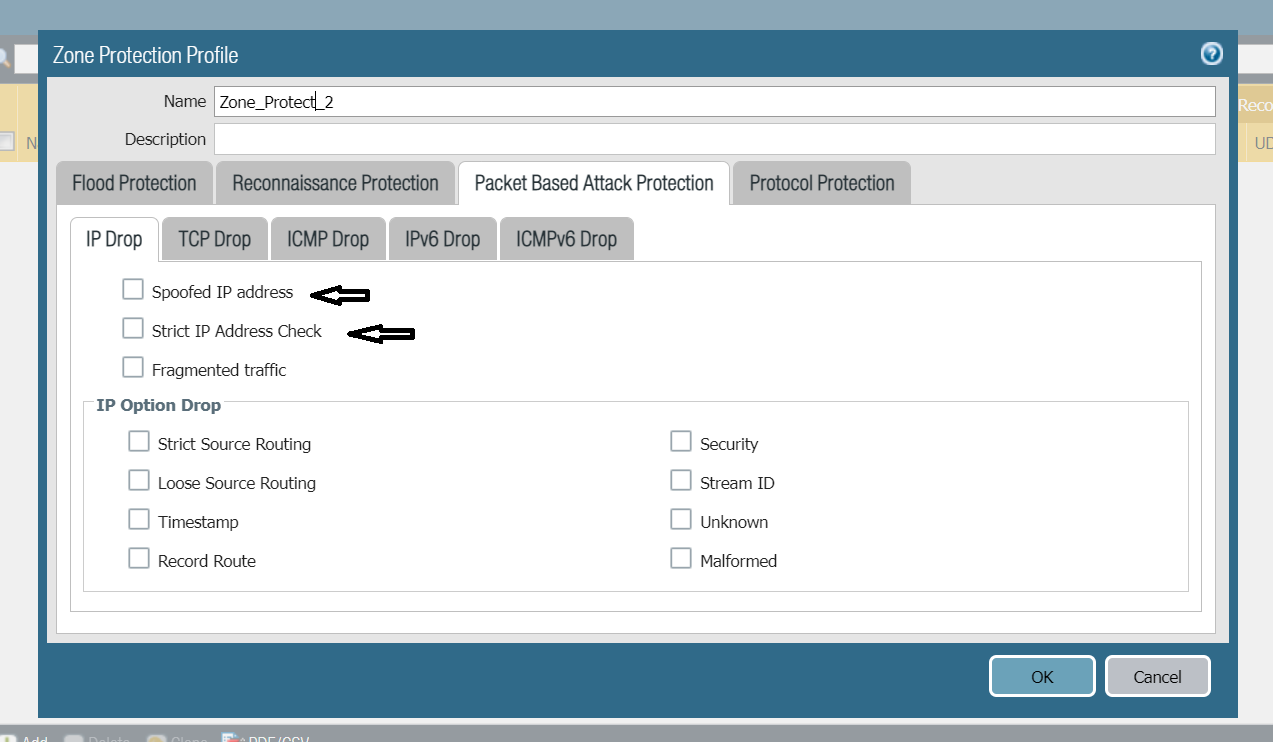This screenshot has height=742, width=1273.
Task: Open the ICMPv6 Drop tab
Action: click(x=566, y=238)
